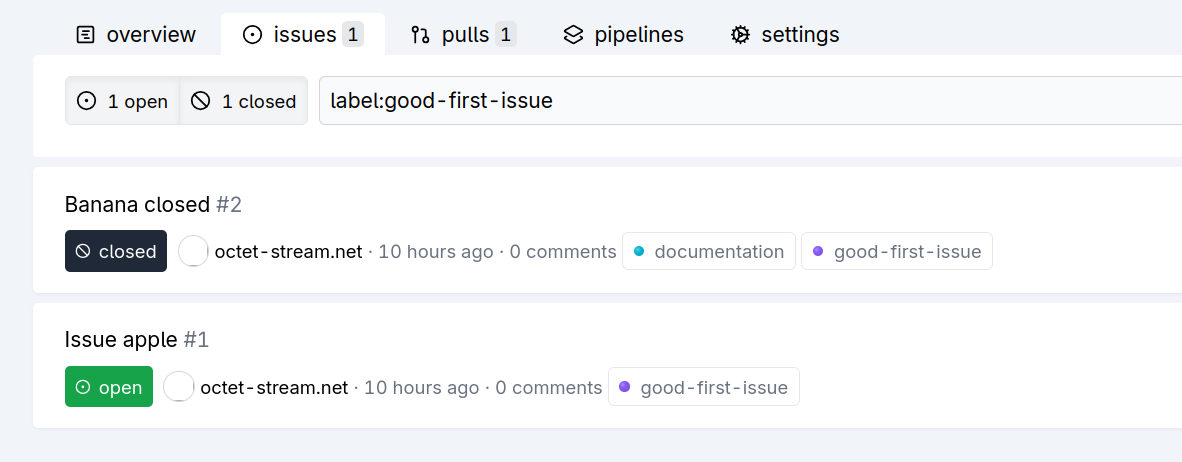Click good-first-issue label on Banana closed issue

point(897,252)
